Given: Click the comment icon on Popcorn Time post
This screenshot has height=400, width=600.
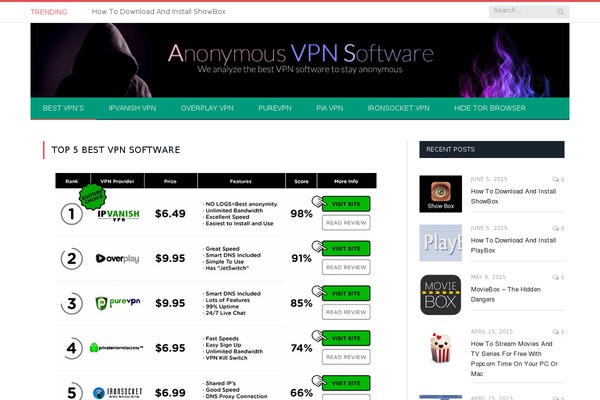Looking at the screenshot, I should coord(555,332).
